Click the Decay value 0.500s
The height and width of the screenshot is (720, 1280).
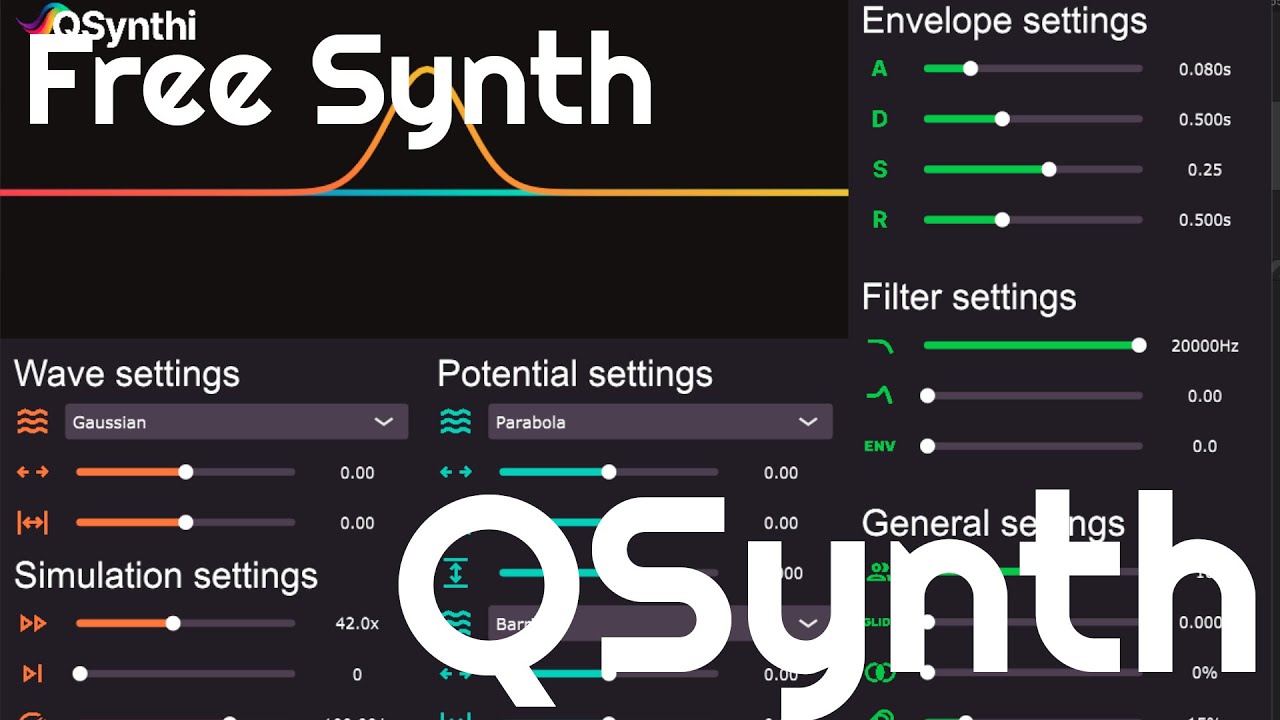tap(1204, 120)
